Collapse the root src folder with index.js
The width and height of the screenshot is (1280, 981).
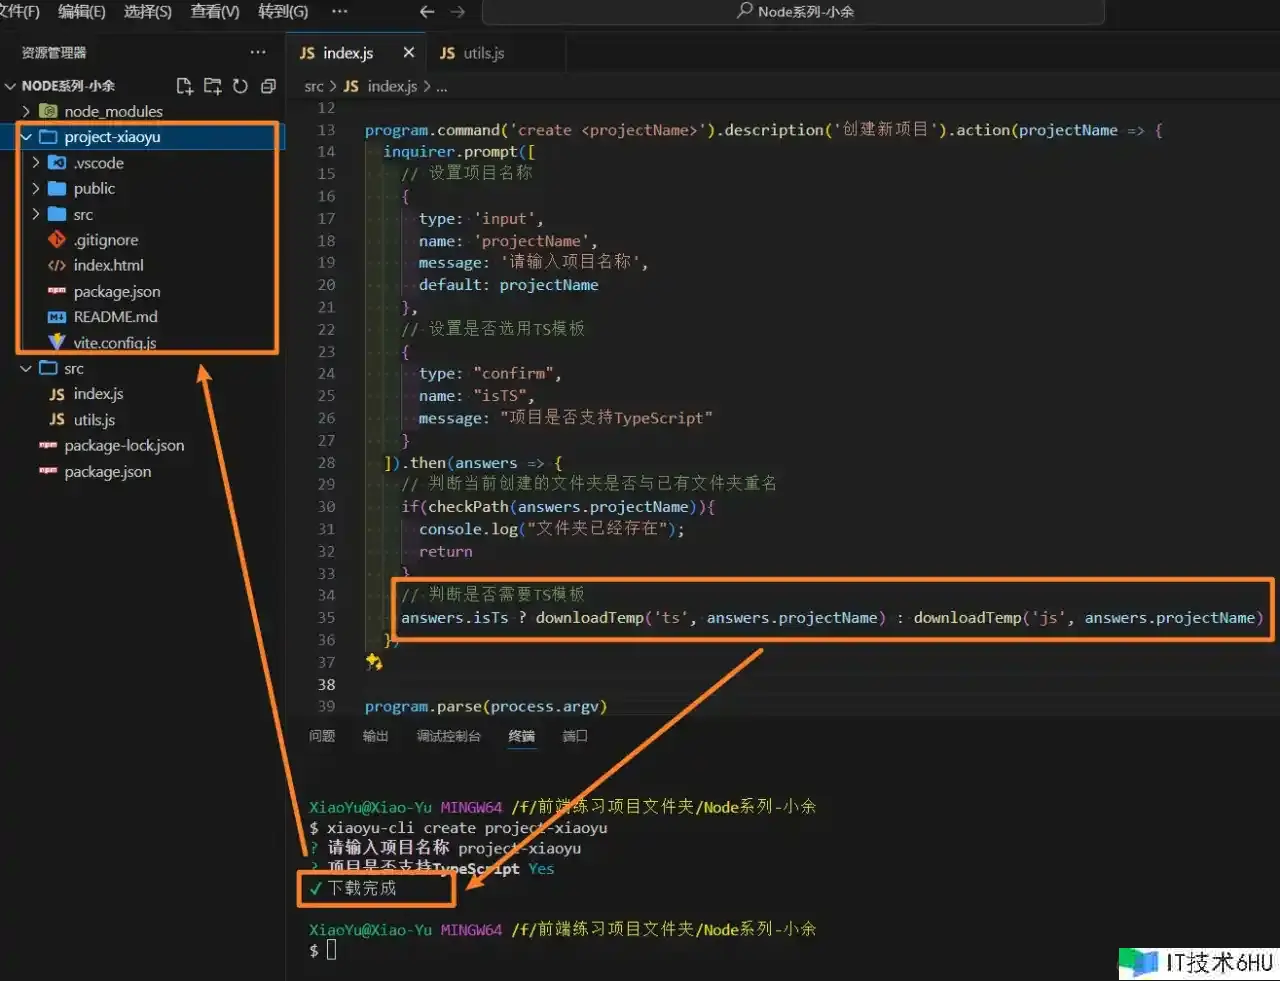pos(27,368)
